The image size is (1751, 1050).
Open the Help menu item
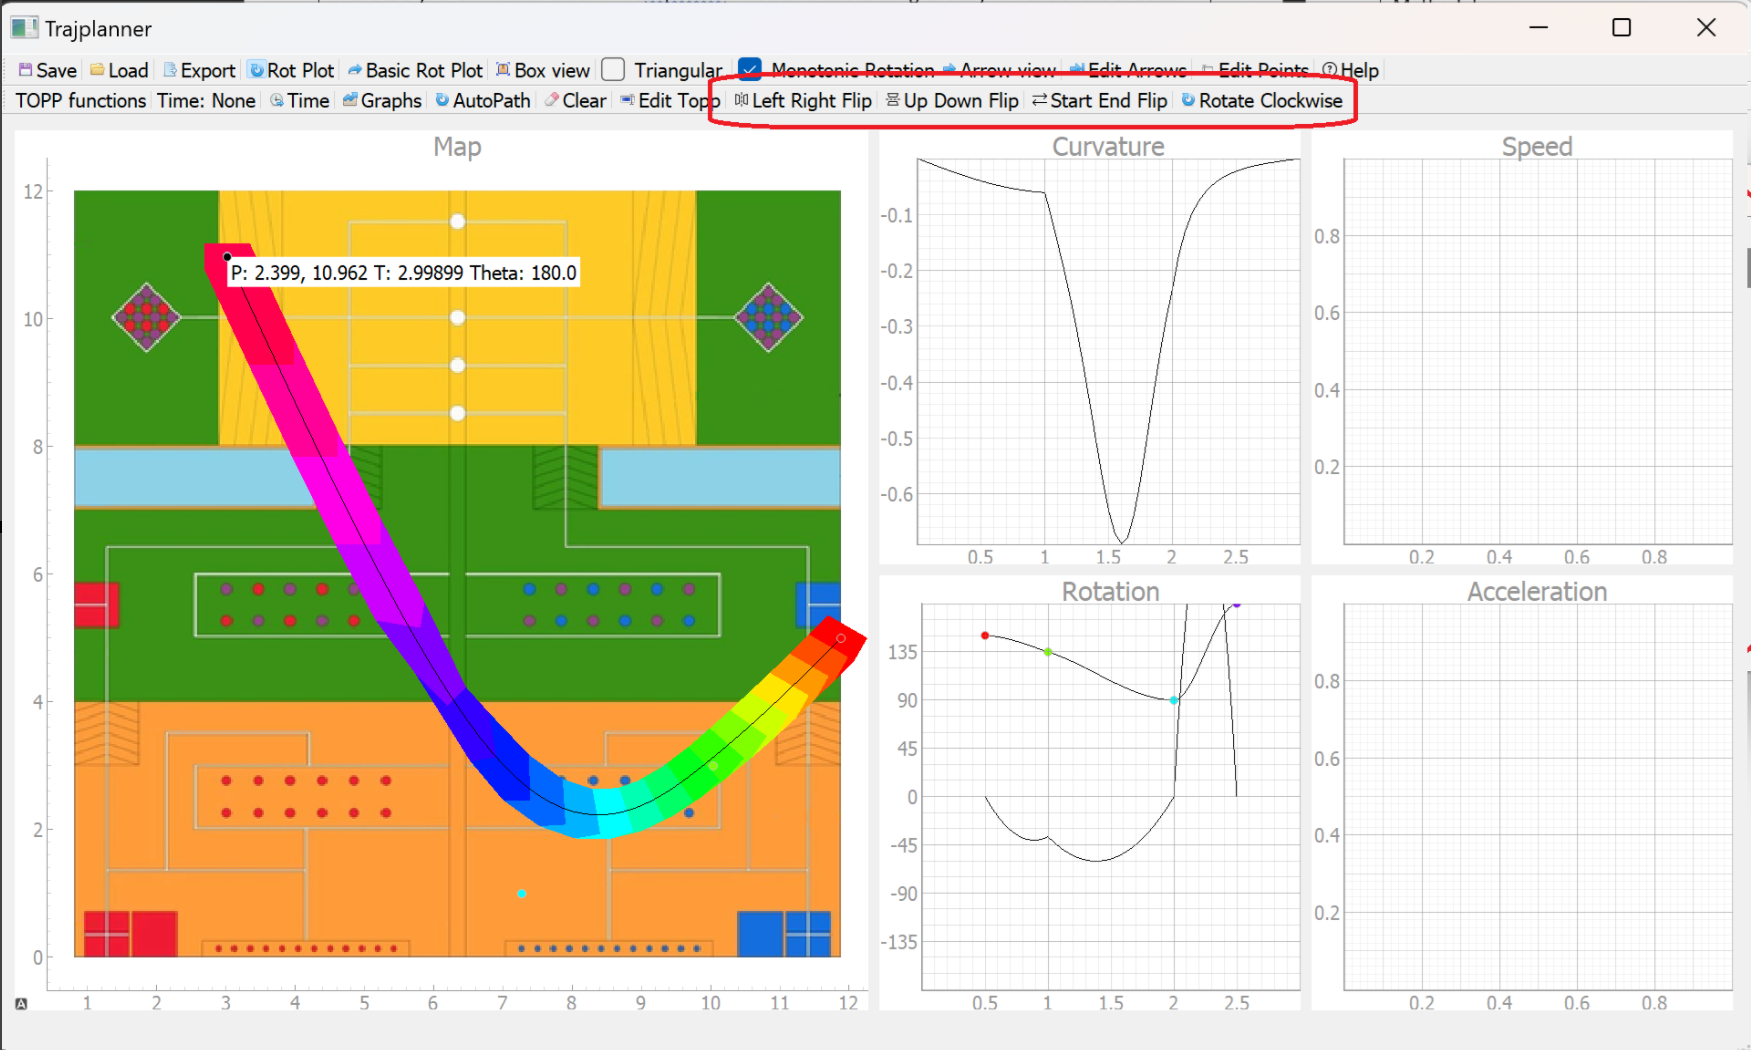pos(1350,70)
